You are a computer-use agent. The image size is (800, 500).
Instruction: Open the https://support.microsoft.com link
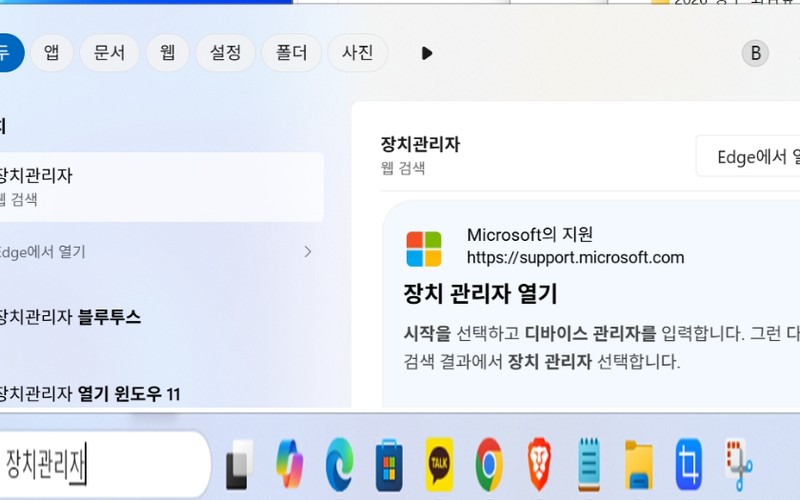tap(576, 257)
